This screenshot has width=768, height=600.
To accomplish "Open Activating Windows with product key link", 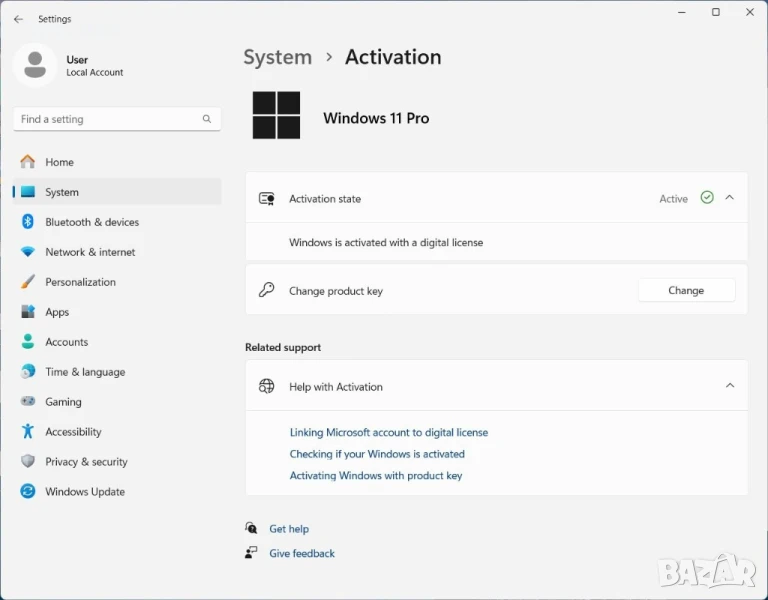I will (375, 476).
